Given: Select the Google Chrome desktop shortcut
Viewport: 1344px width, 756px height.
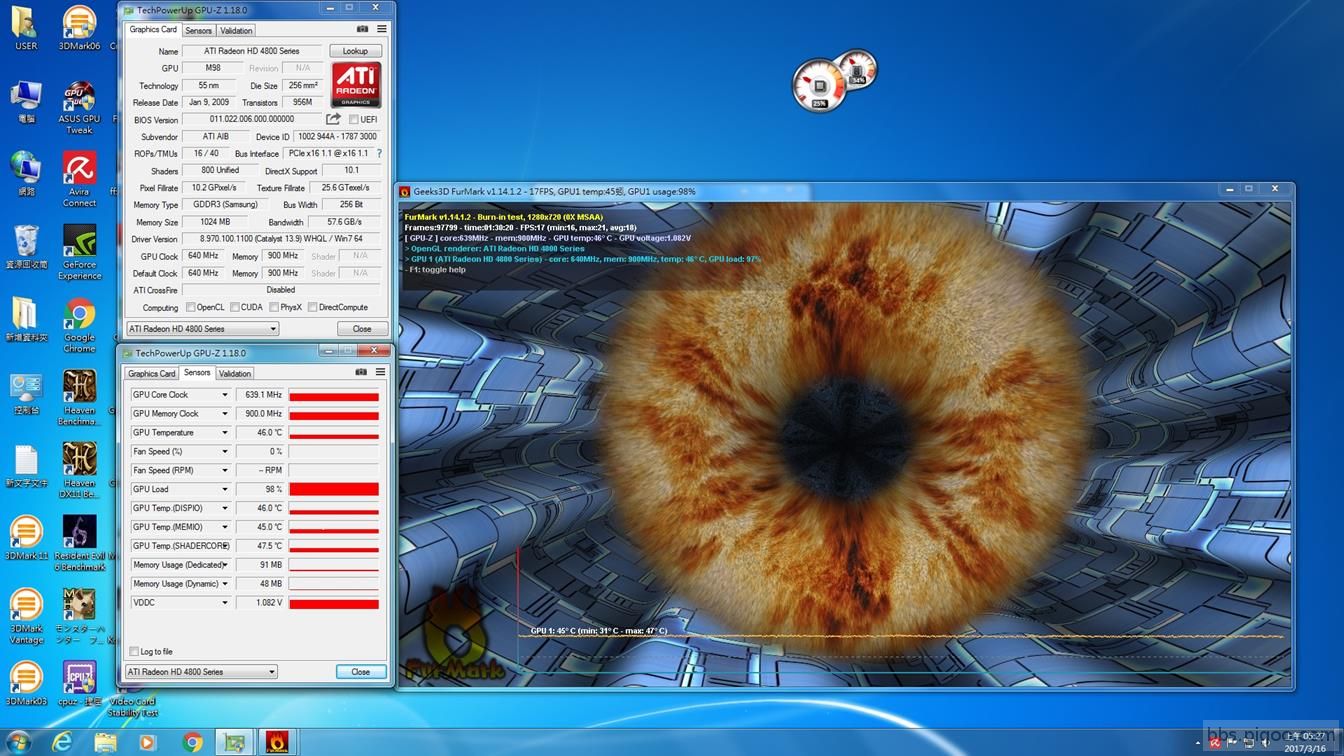Looking at the screenshot, I should (x=79, y=326).
